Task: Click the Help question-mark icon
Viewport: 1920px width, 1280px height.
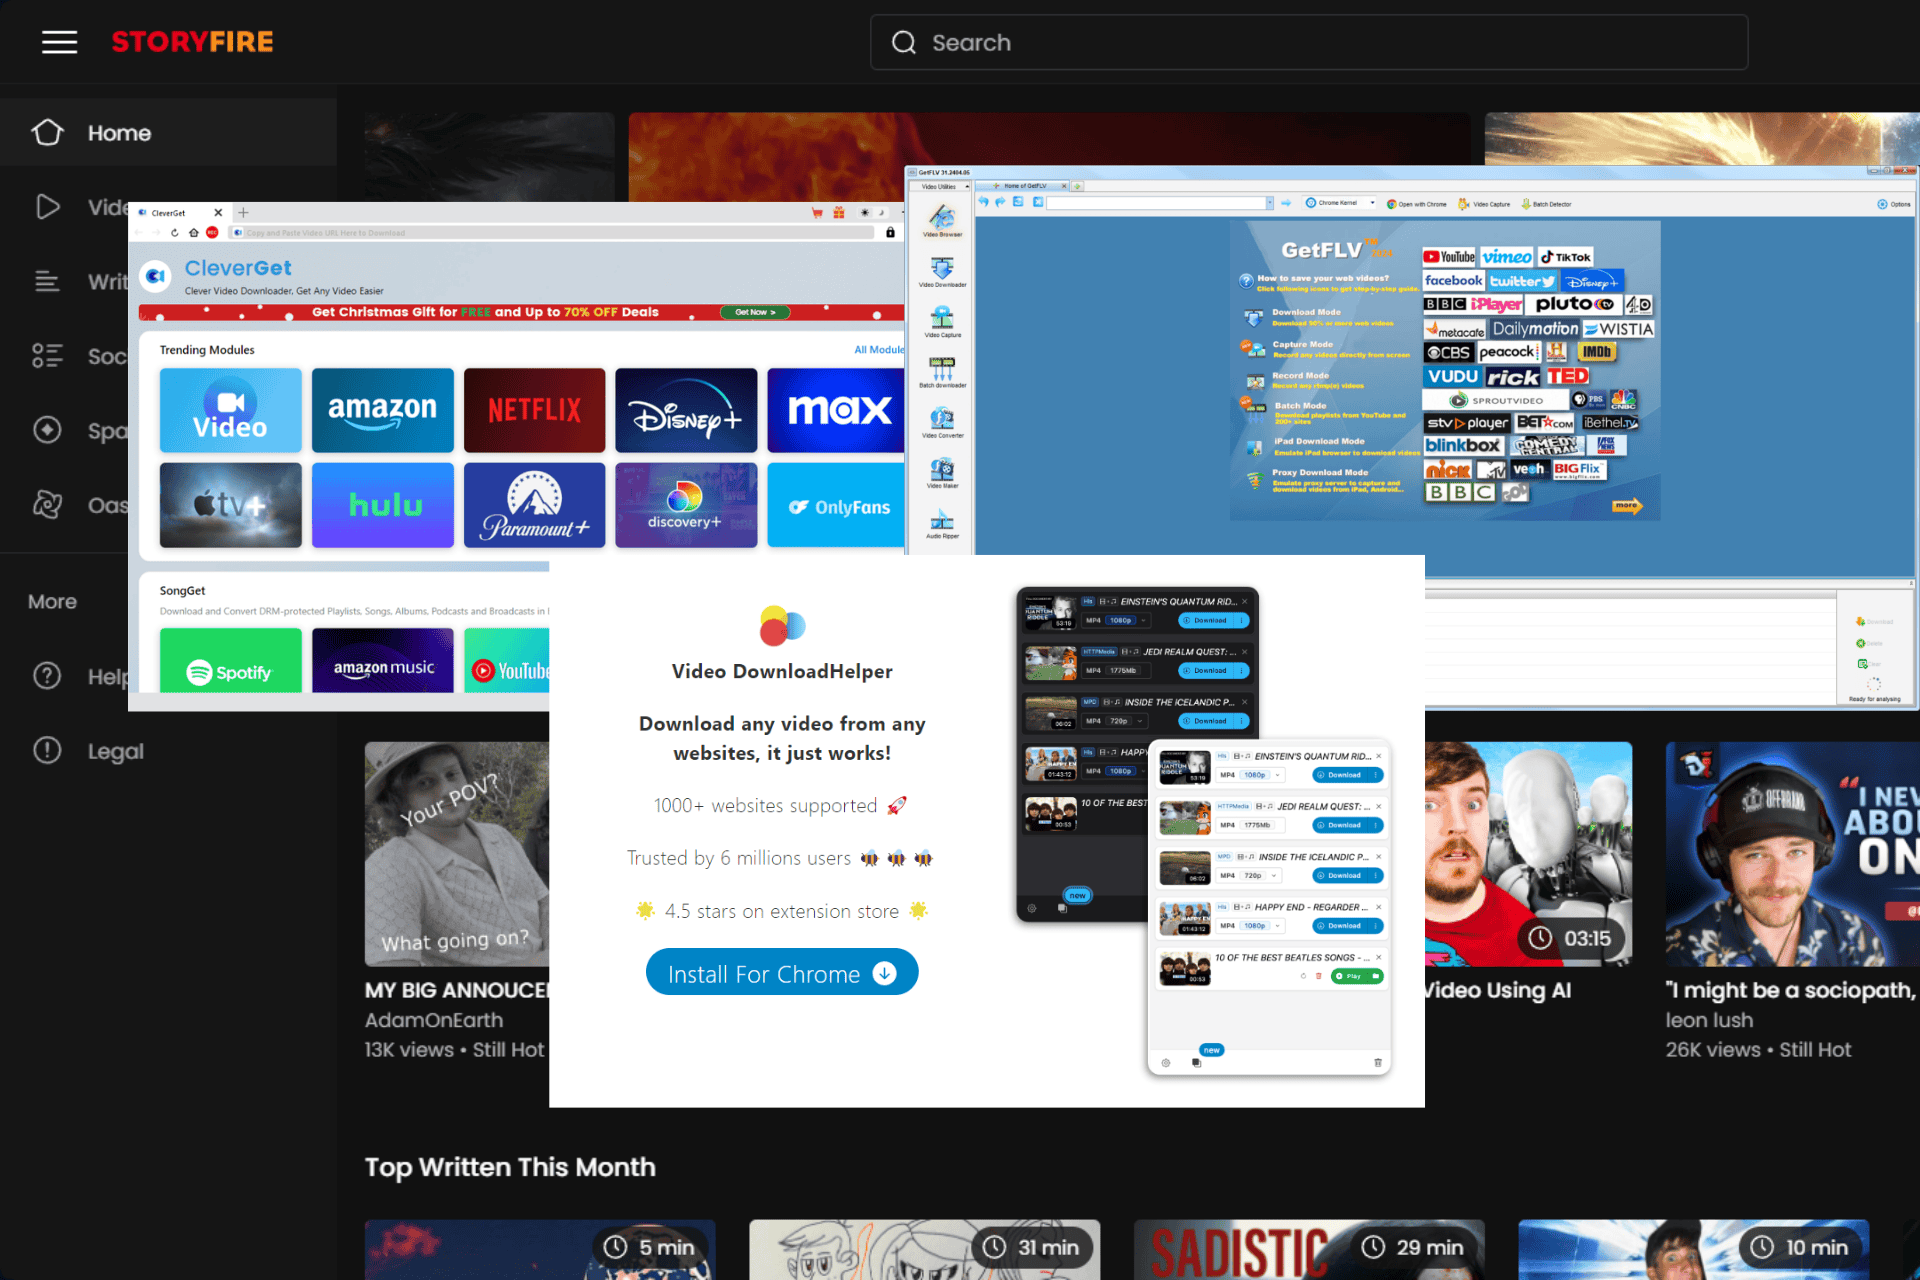Action: 47,676
